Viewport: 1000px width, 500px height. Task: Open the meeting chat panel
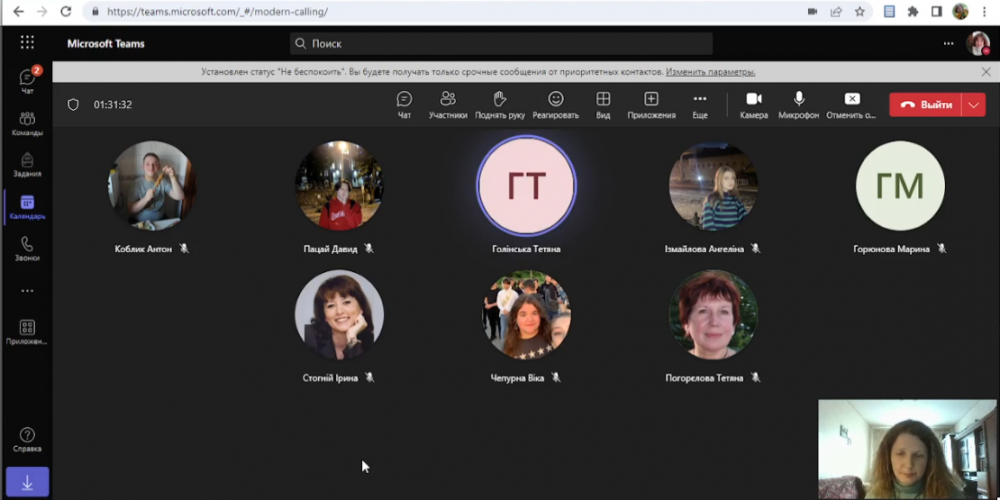pyautogui.click(x=404, y=104)
